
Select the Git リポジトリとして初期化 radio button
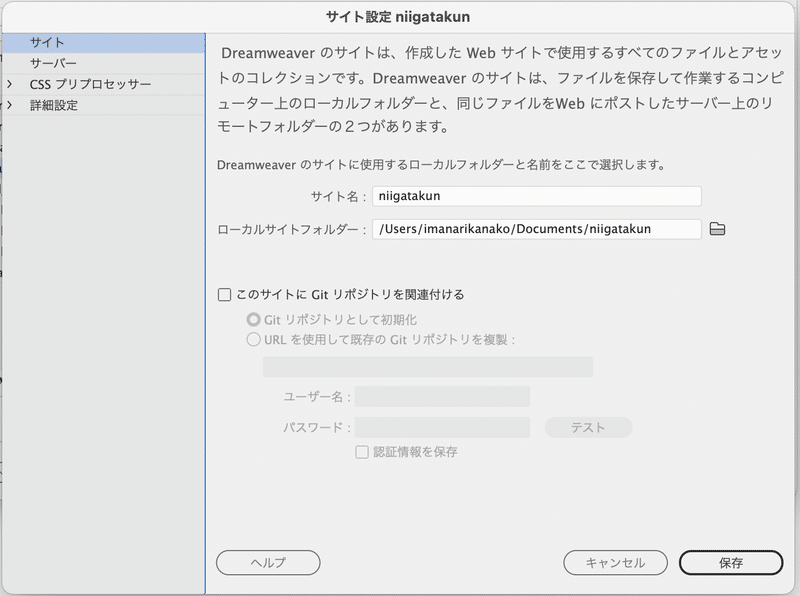(254, 320)
